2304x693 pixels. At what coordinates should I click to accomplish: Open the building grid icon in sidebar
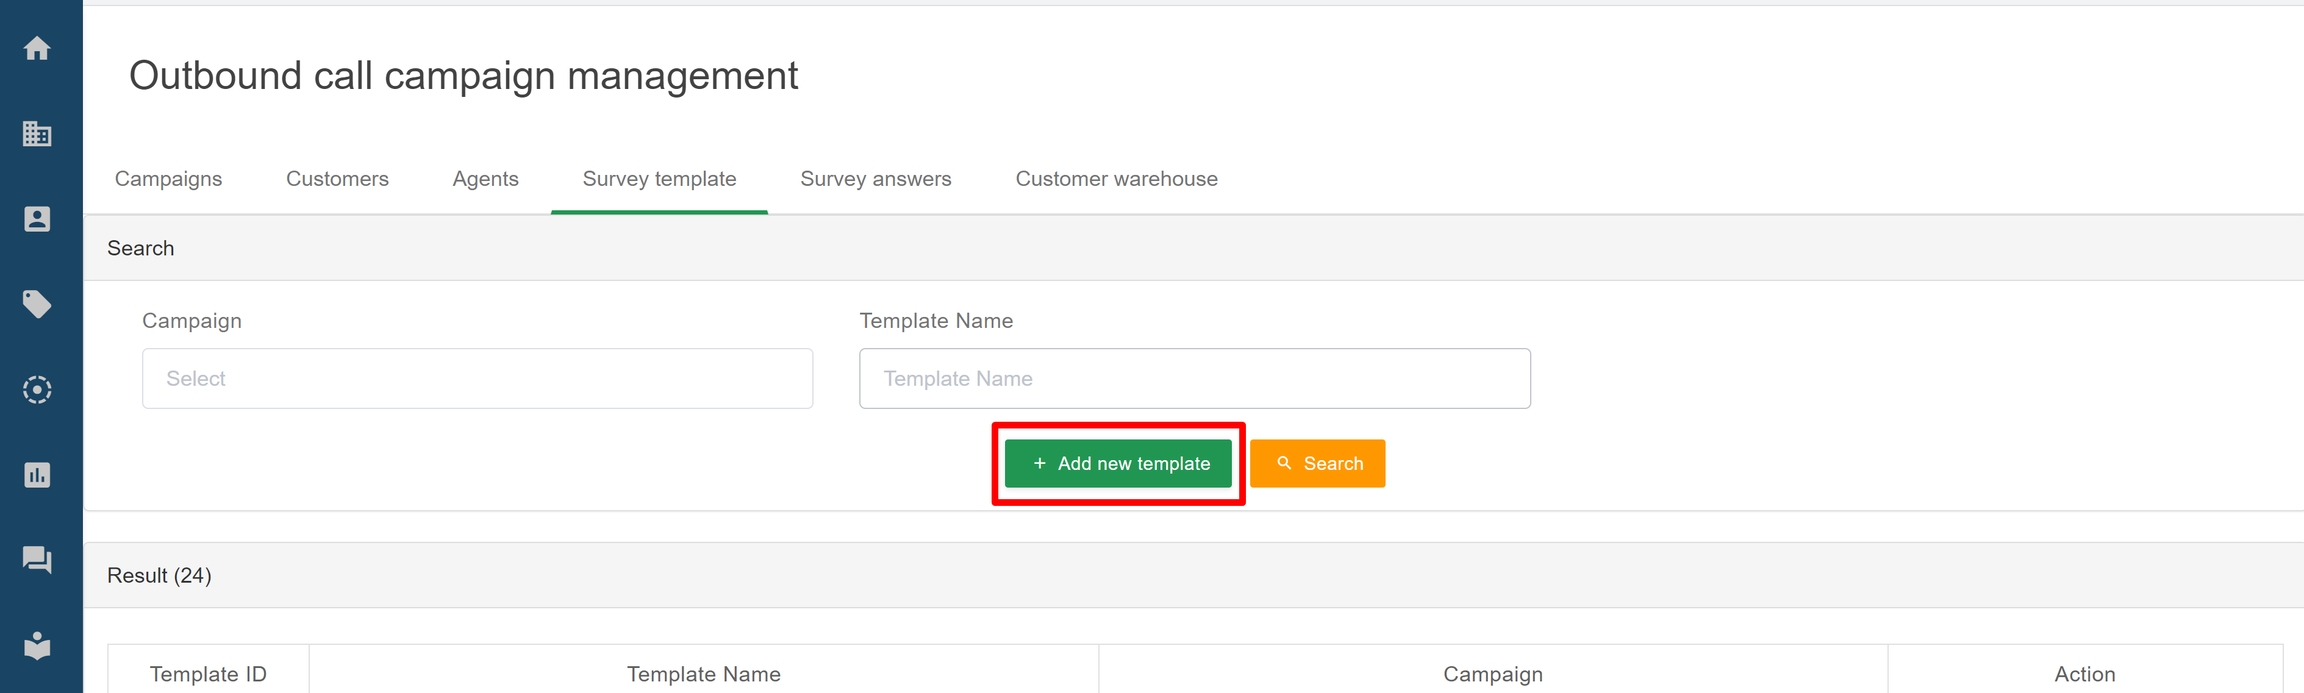[37, 133]
